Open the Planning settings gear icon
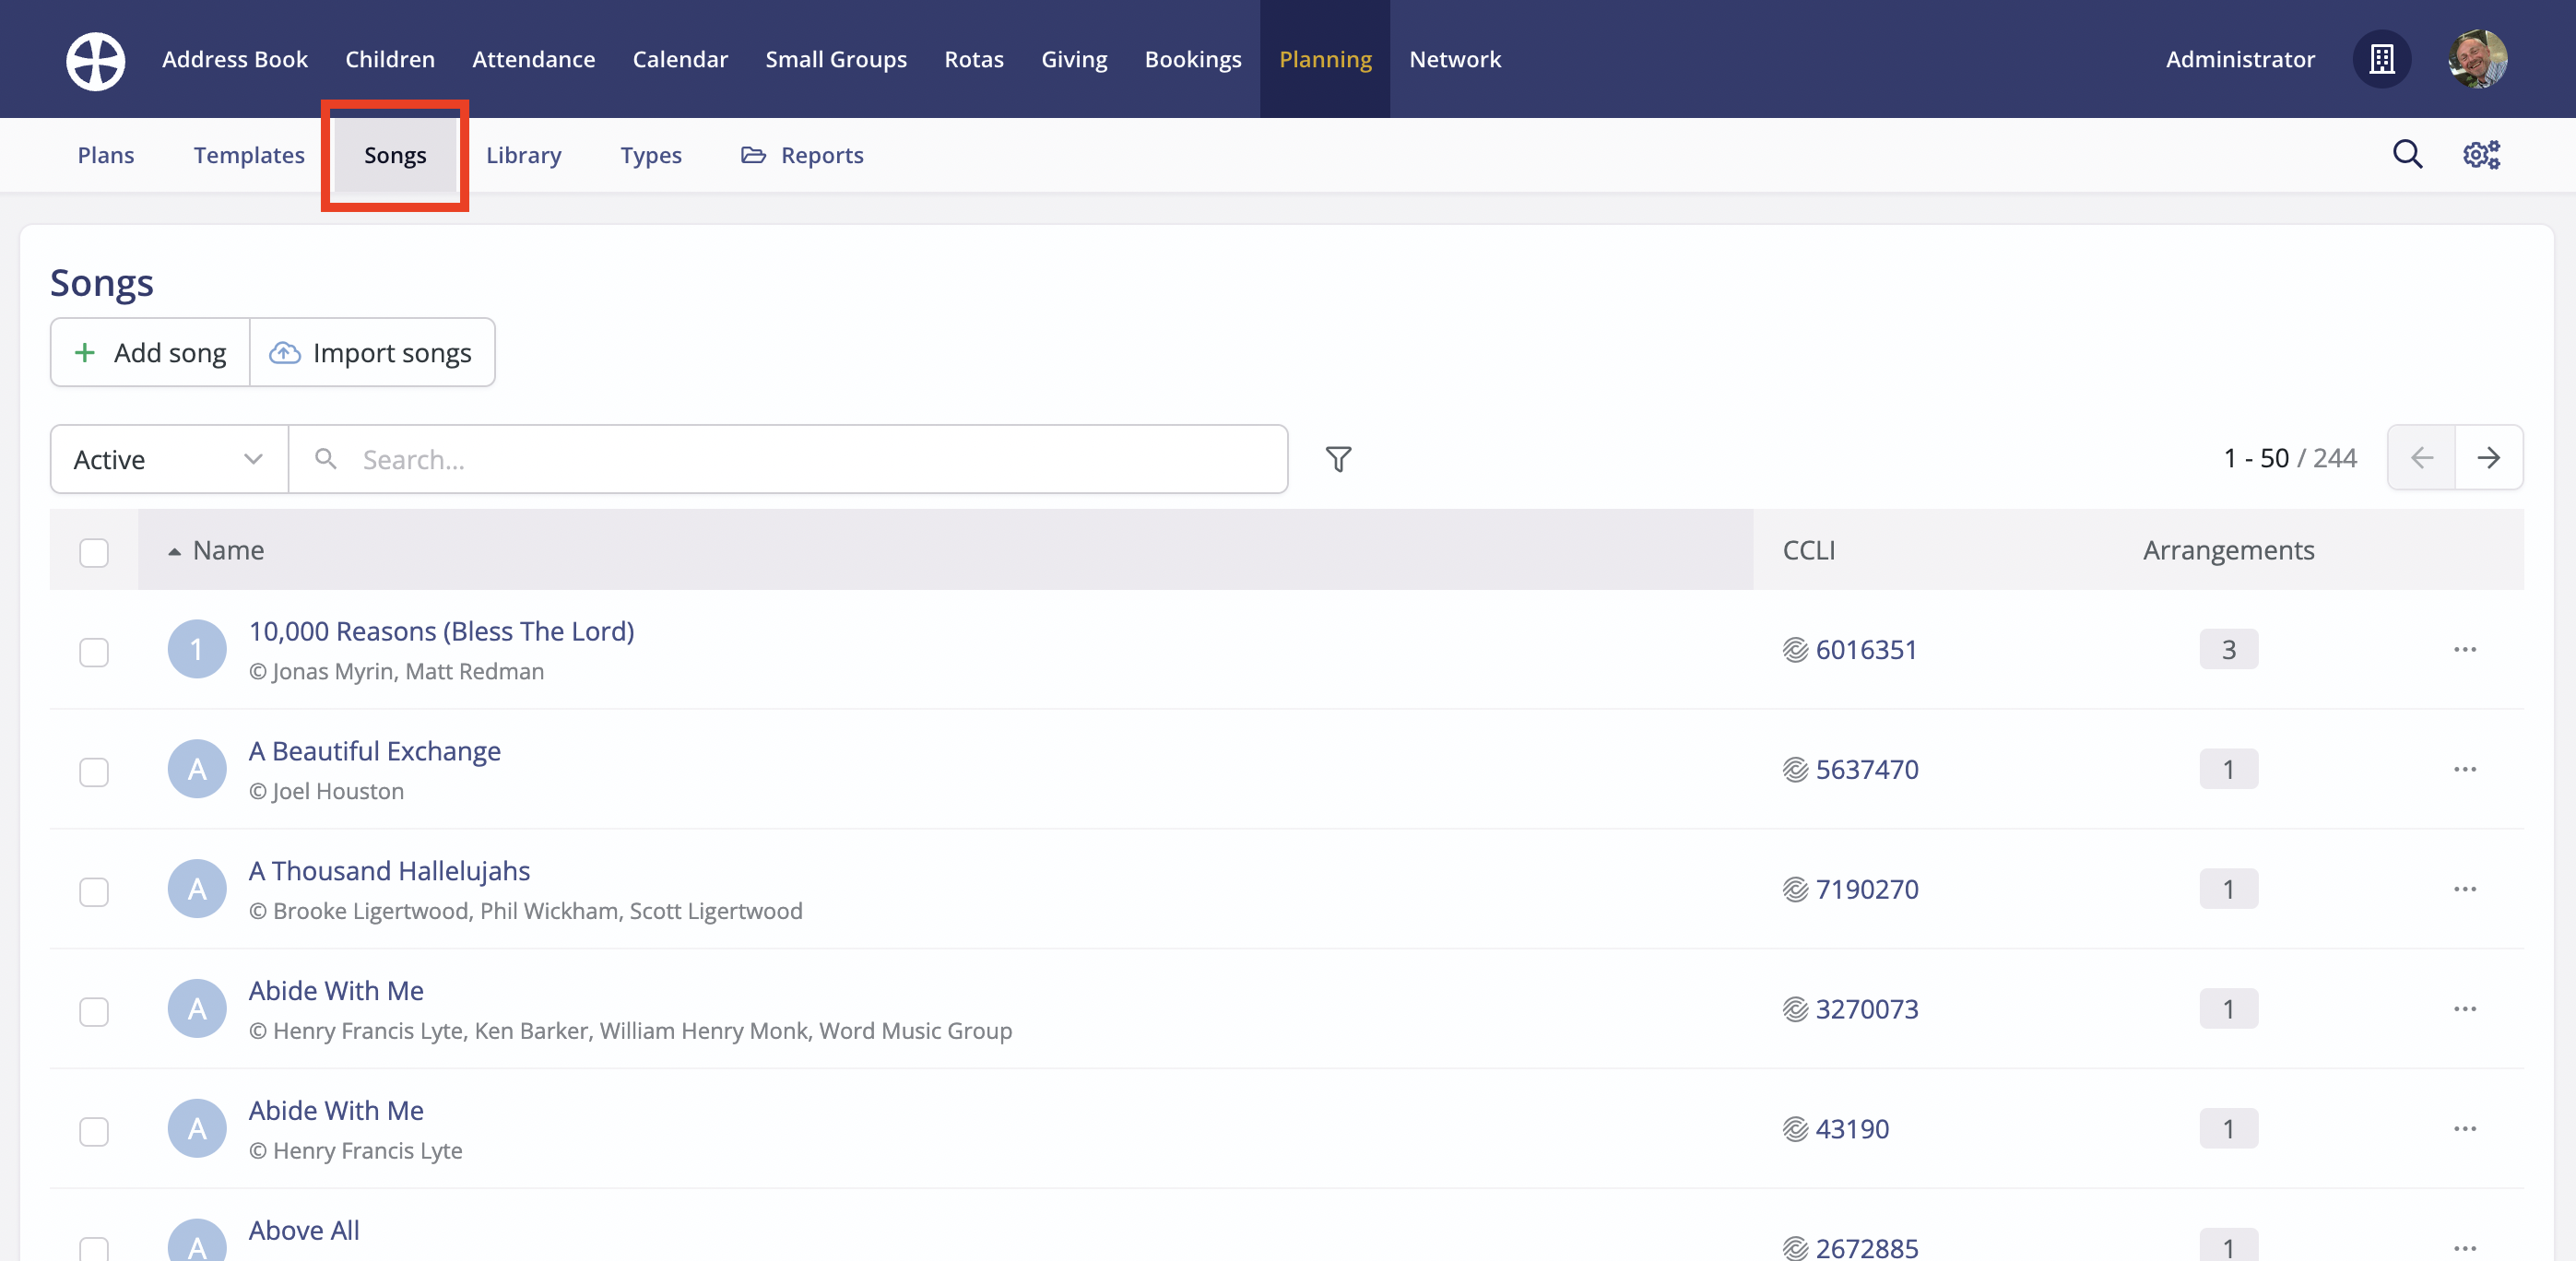Image resolution: width=2576 pixels, height=1261 pixels. point(2480,154)
